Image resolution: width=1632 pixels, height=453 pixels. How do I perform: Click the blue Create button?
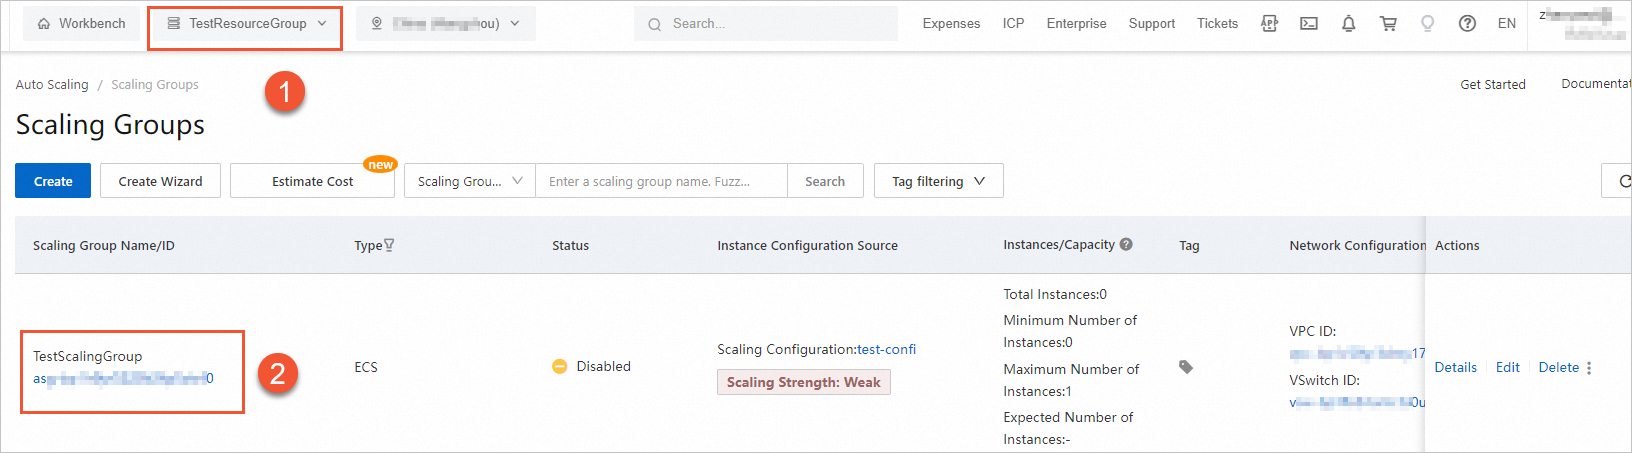pyautogui.click(x=53, y=181)
